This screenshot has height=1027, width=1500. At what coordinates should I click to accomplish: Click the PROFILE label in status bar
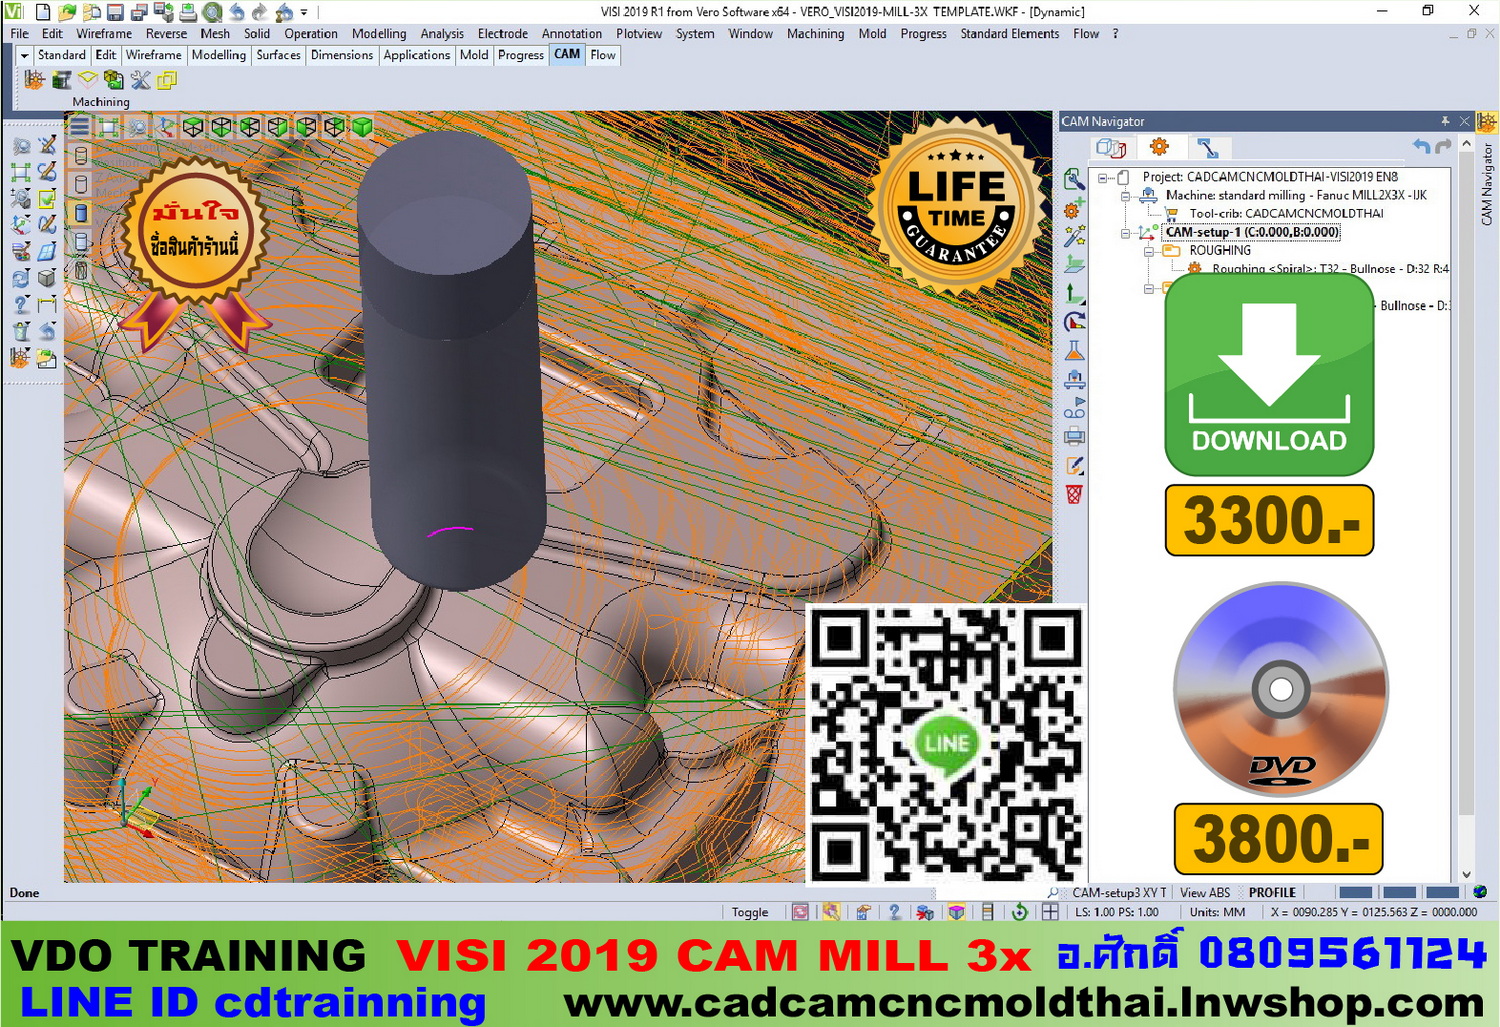[1271, 892]
